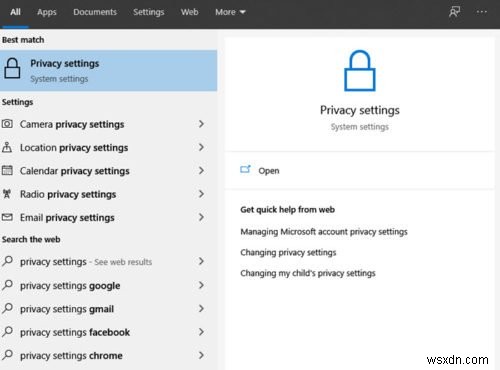Select 'privacy settings facebook' web suggestion
500x370 pixels.
tap(75, 333)
